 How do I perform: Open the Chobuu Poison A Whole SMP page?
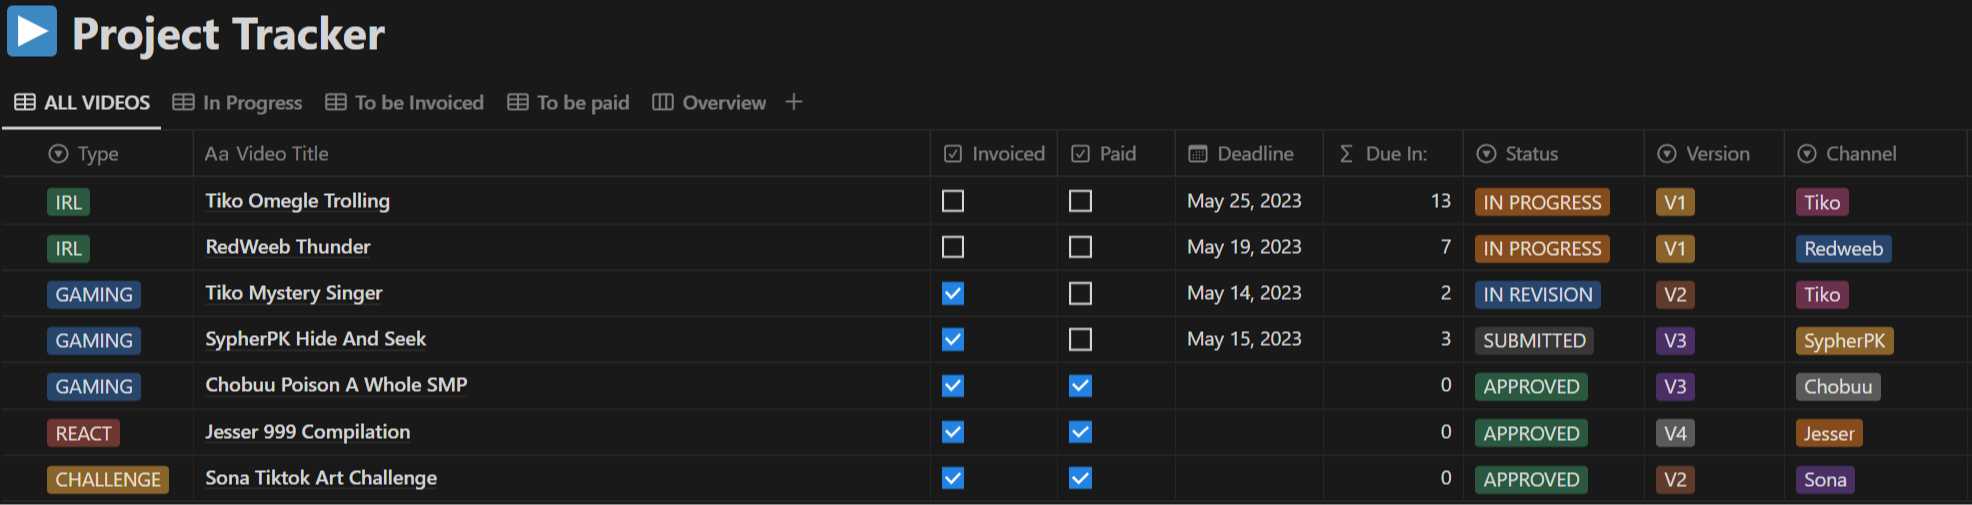coord(336,385)
